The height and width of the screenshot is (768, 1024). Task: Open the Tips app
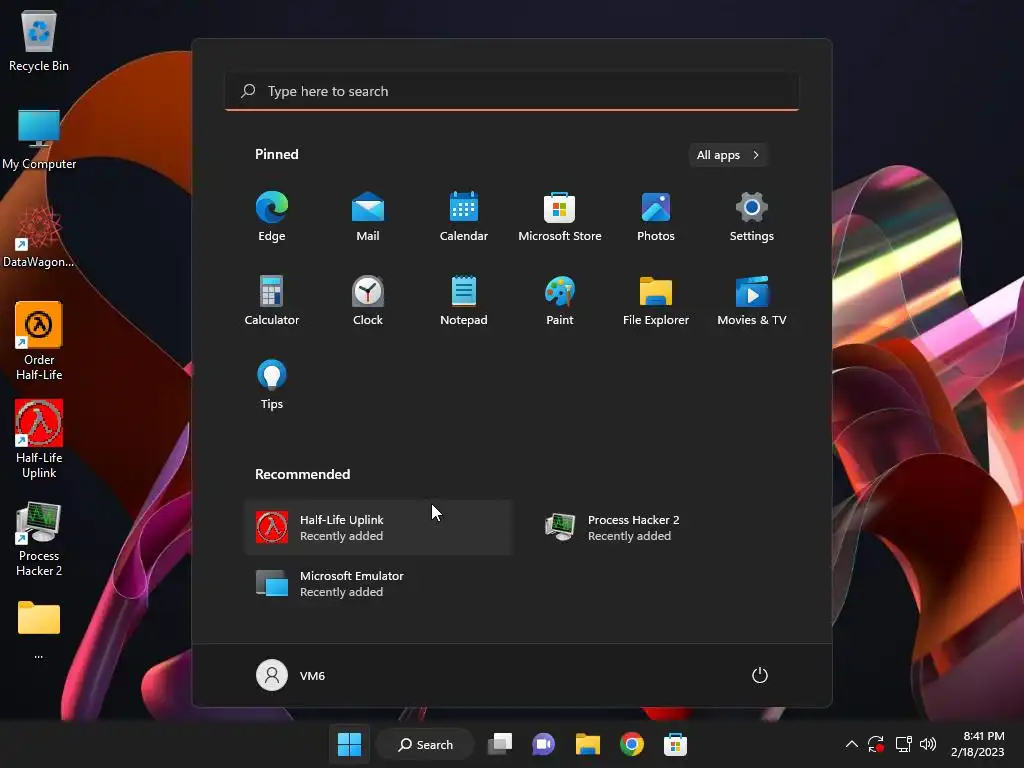[272, 385]
